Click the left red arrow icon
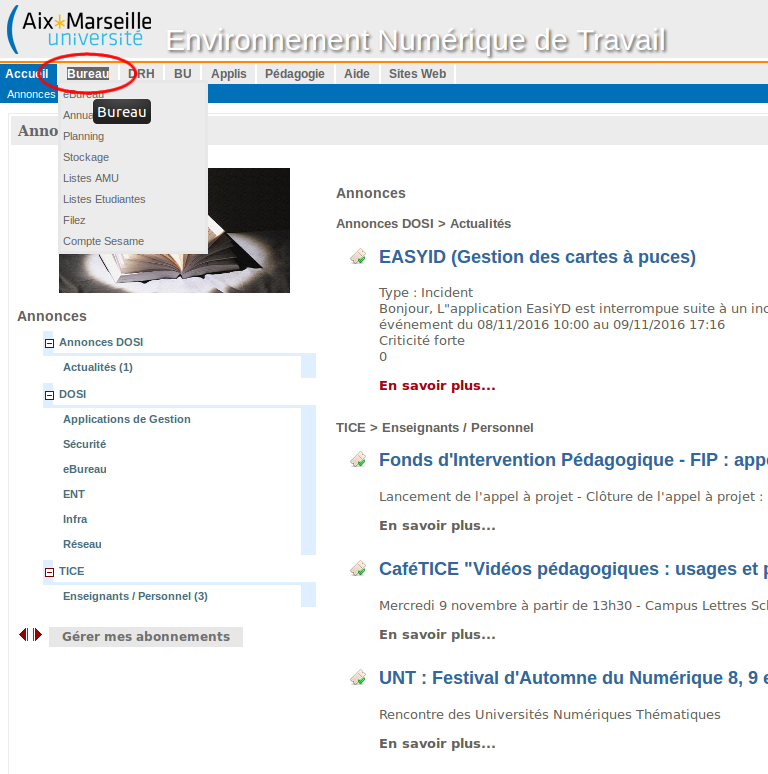Image resolution: width=768 pixels, height=774 pixels. [x=23, y=635]
